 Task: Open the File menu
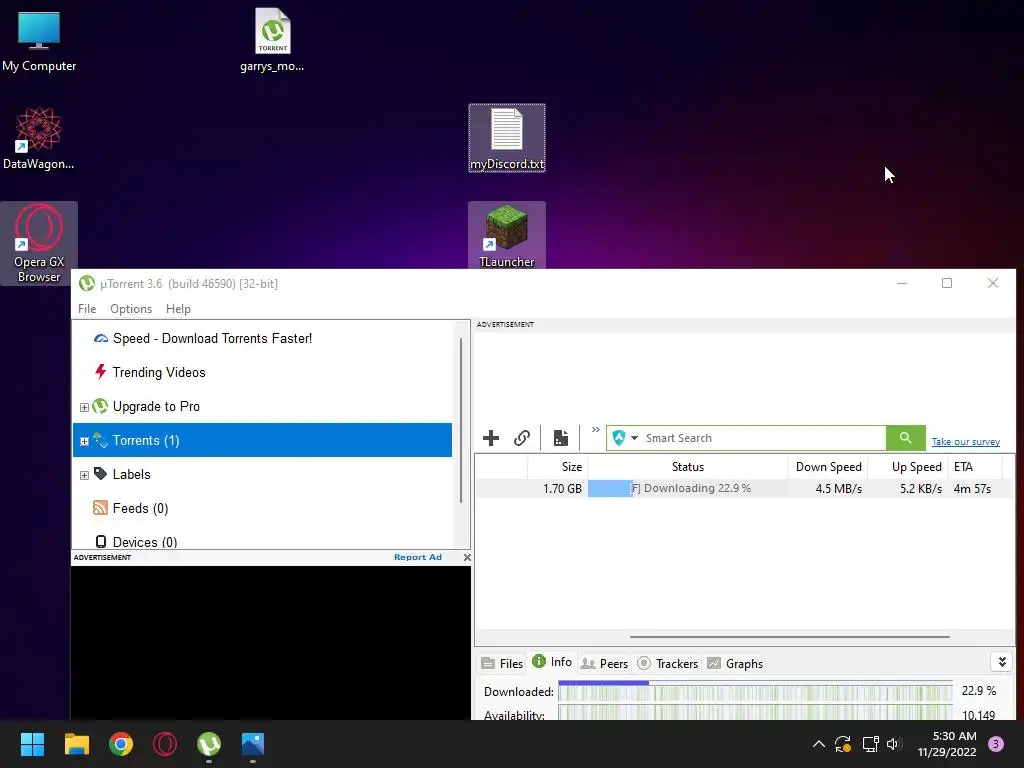pos(87,309)
